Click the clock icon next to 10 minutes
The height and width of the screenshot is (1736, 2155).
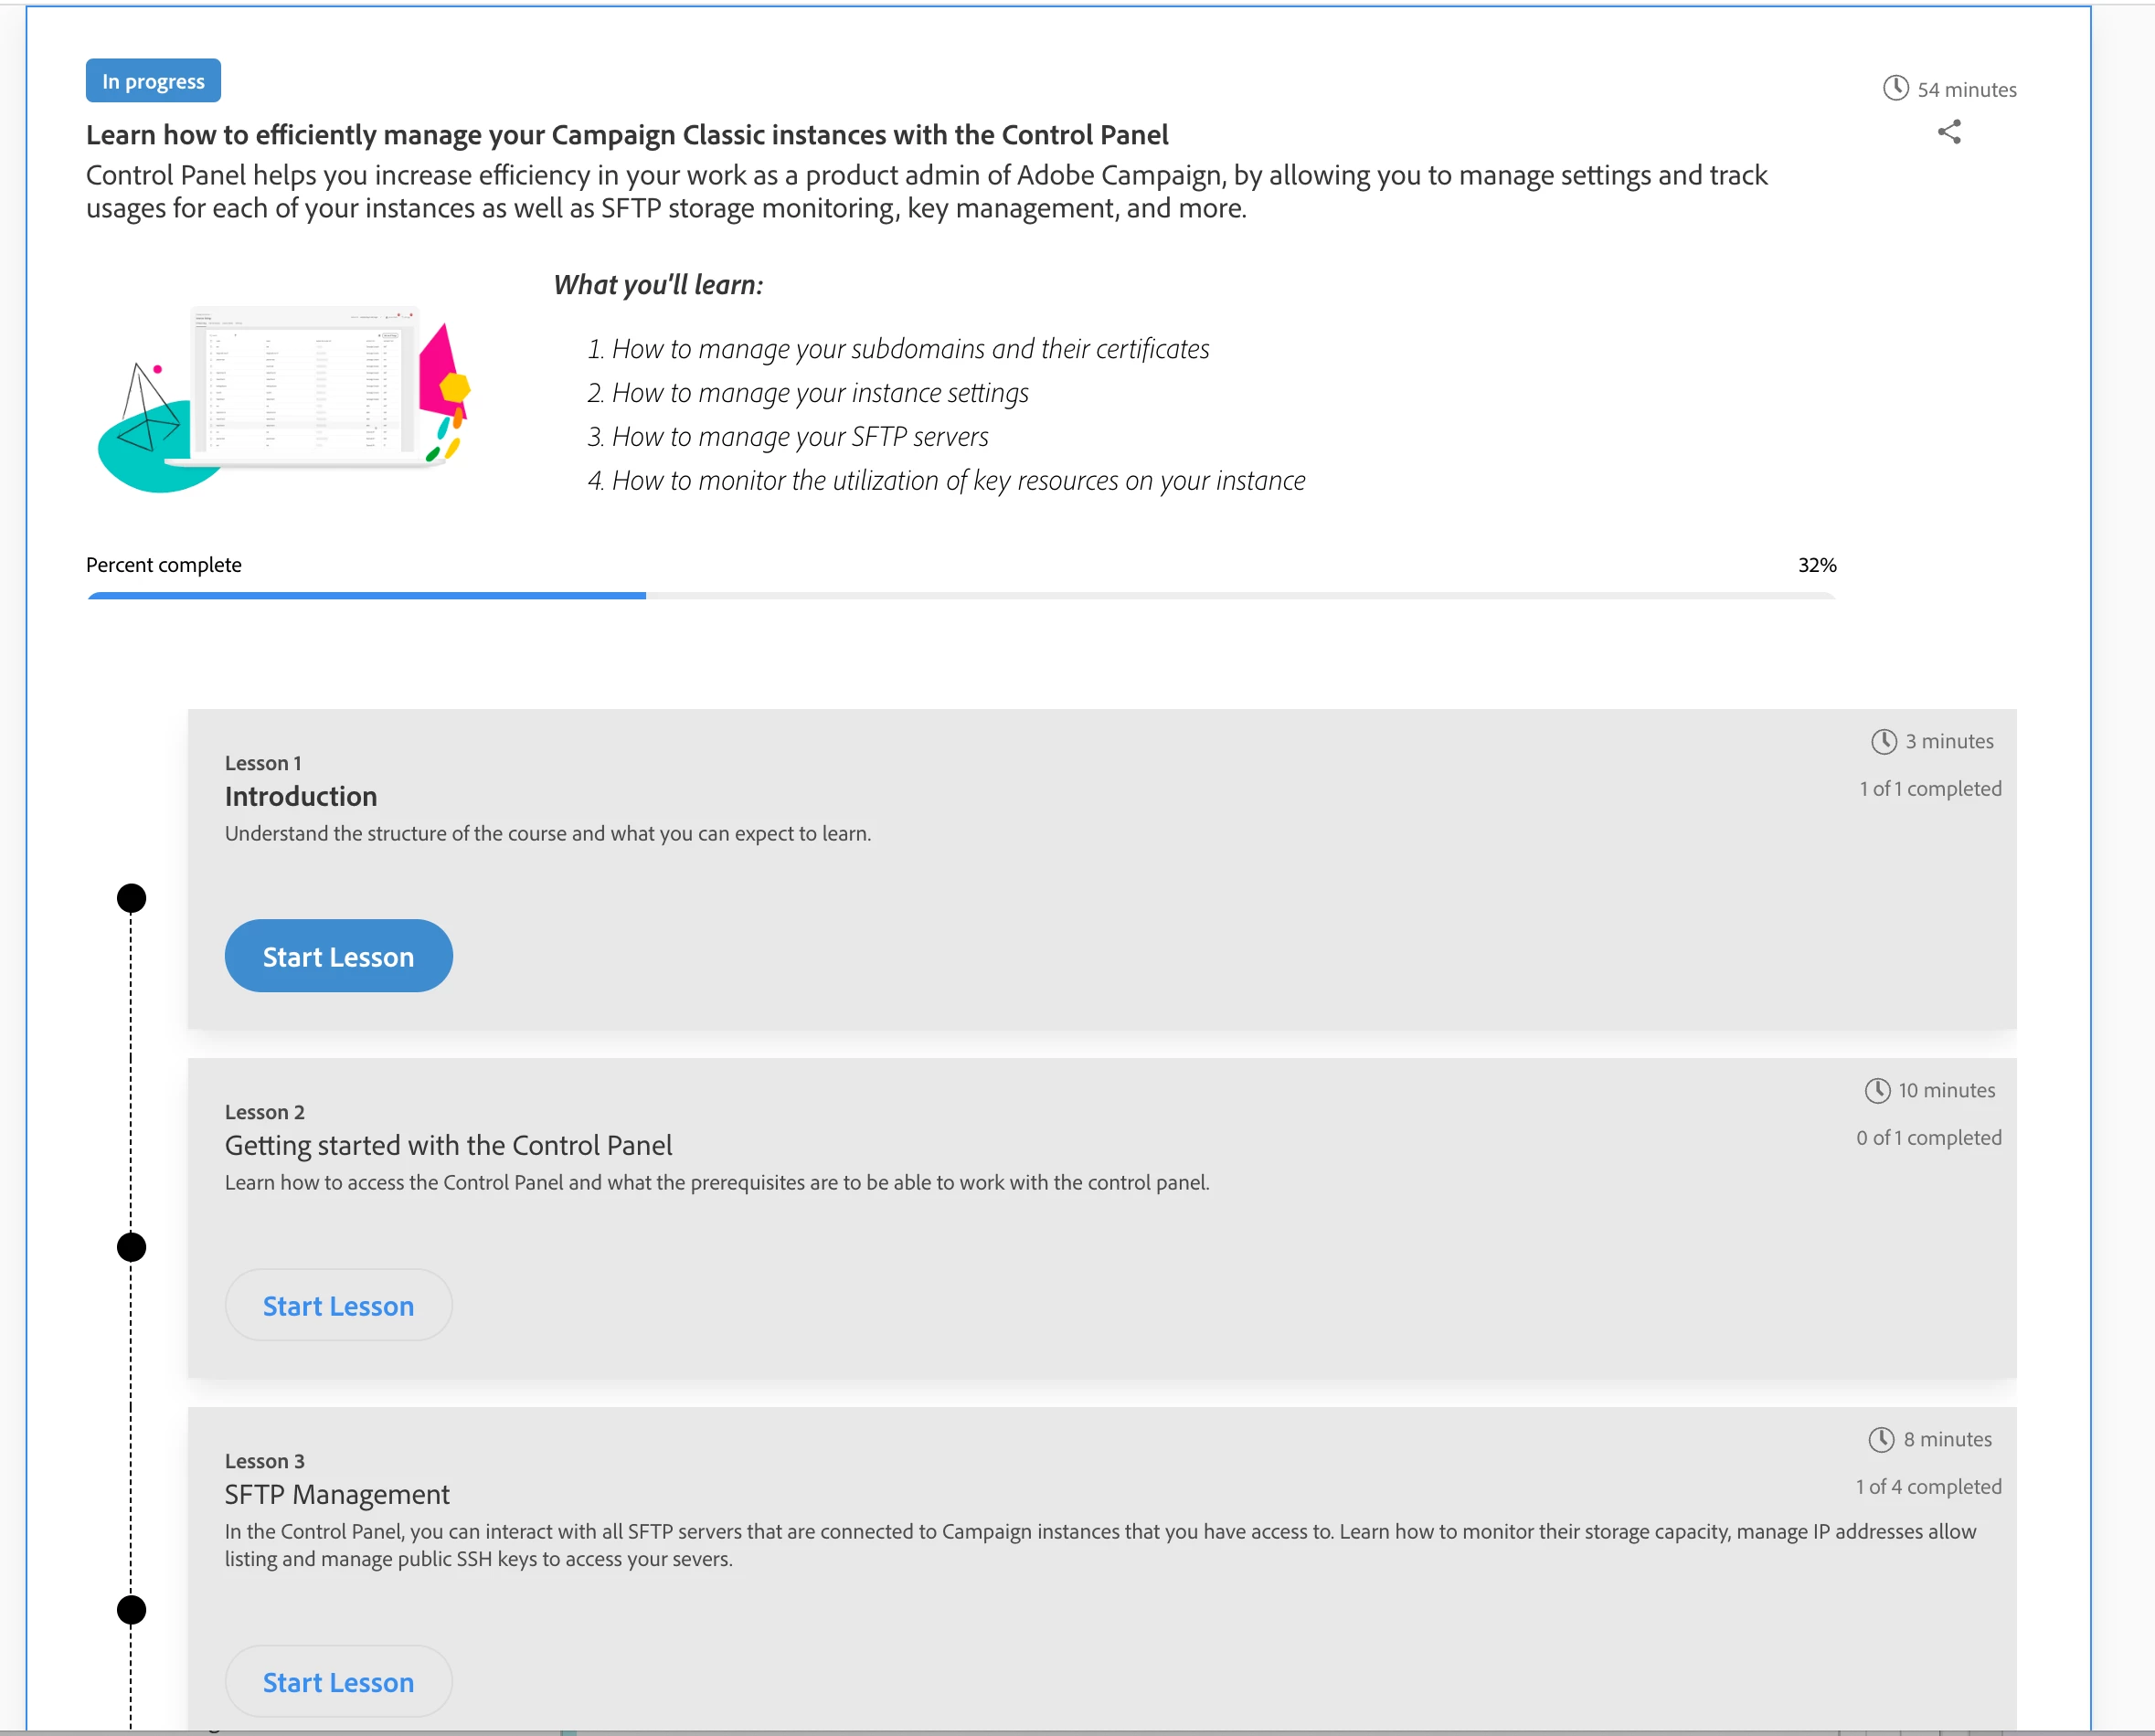click(1877, 1090)
